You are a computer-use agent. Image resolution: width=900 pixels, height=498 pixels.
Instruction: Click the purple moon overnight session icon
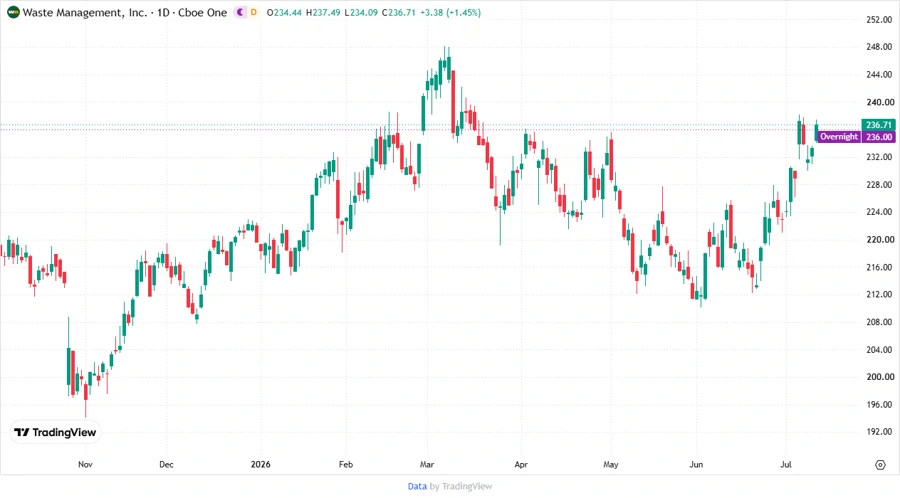point(240,12)
